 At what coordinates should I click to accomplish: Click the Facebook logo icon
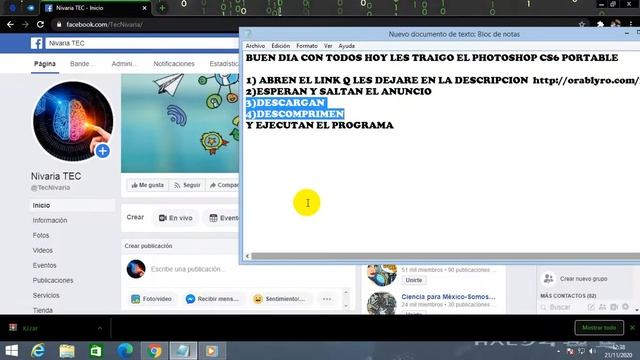36,43
